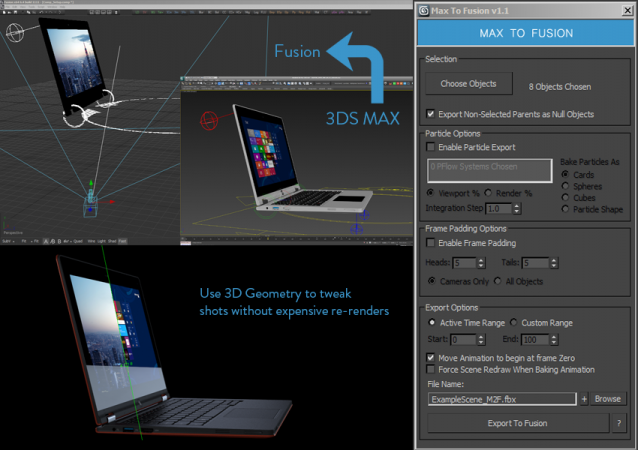This screenshot has height=450, width=638.
Task: Choose Custom Range export option
Action: 513,322
